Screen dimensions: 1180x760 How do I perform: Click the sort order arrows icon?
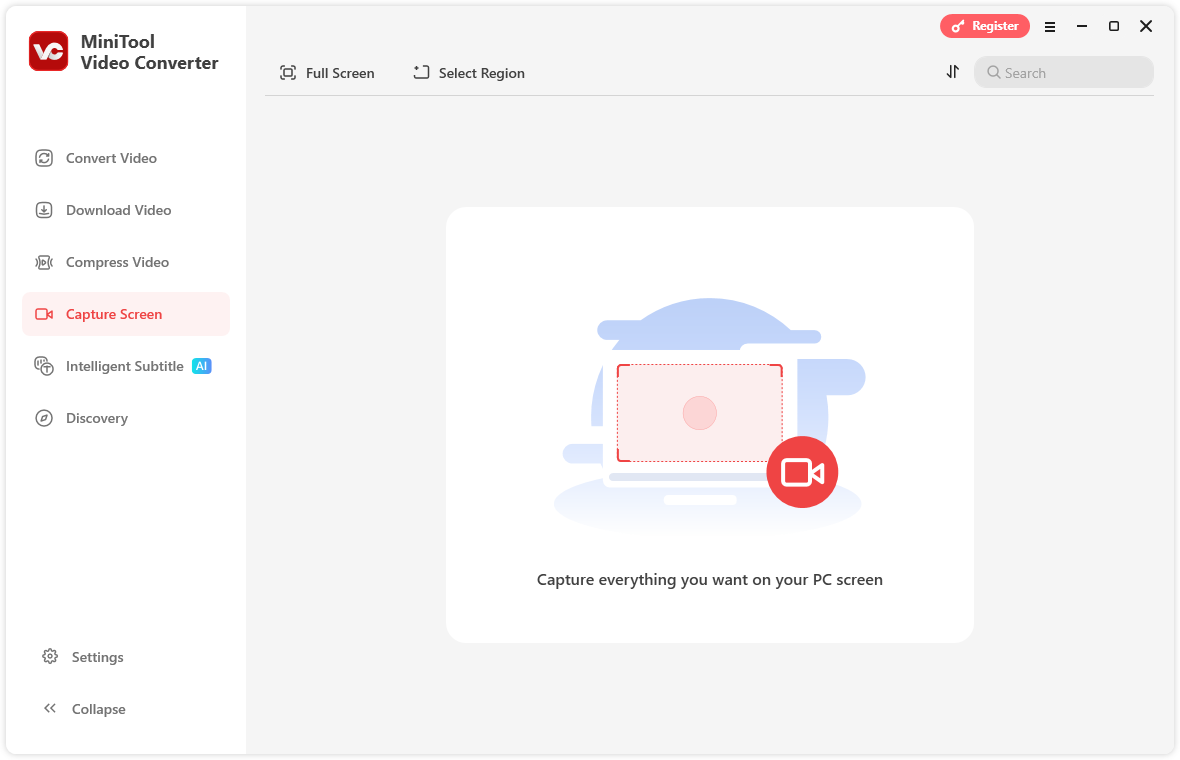coord(953,71)
